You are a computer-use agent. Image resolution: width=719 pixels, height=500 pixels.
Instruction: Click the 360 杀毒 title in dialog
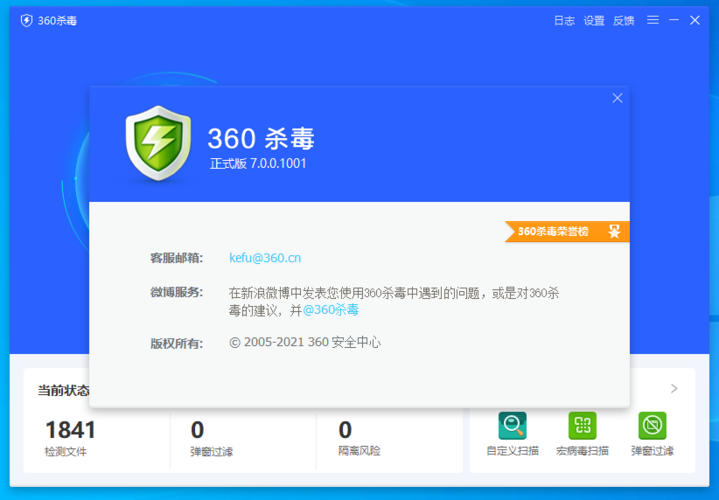pyautogui.click(x=261, y=139)
